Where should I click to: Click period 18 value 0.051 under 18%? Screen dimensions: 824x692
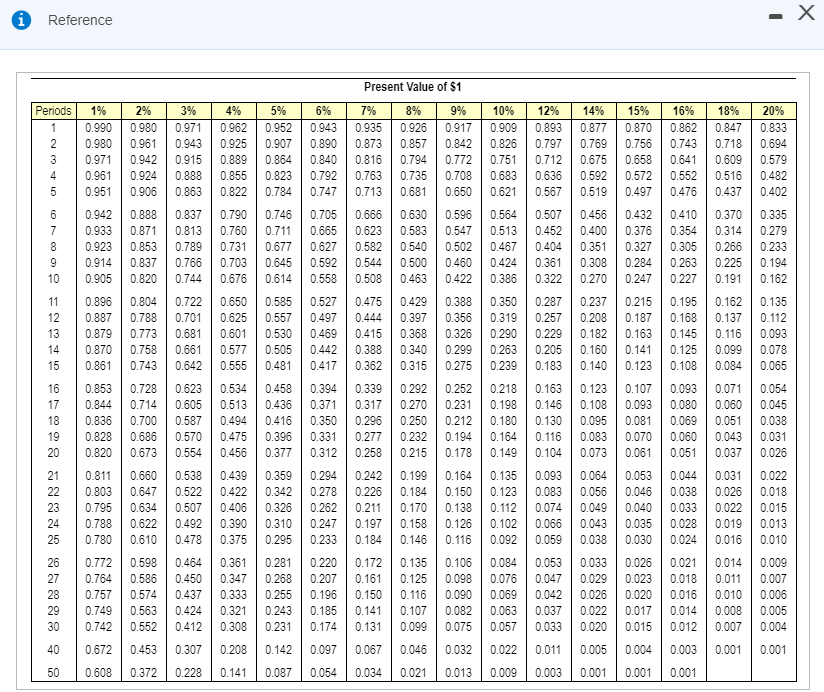click(x=728, y=421)
